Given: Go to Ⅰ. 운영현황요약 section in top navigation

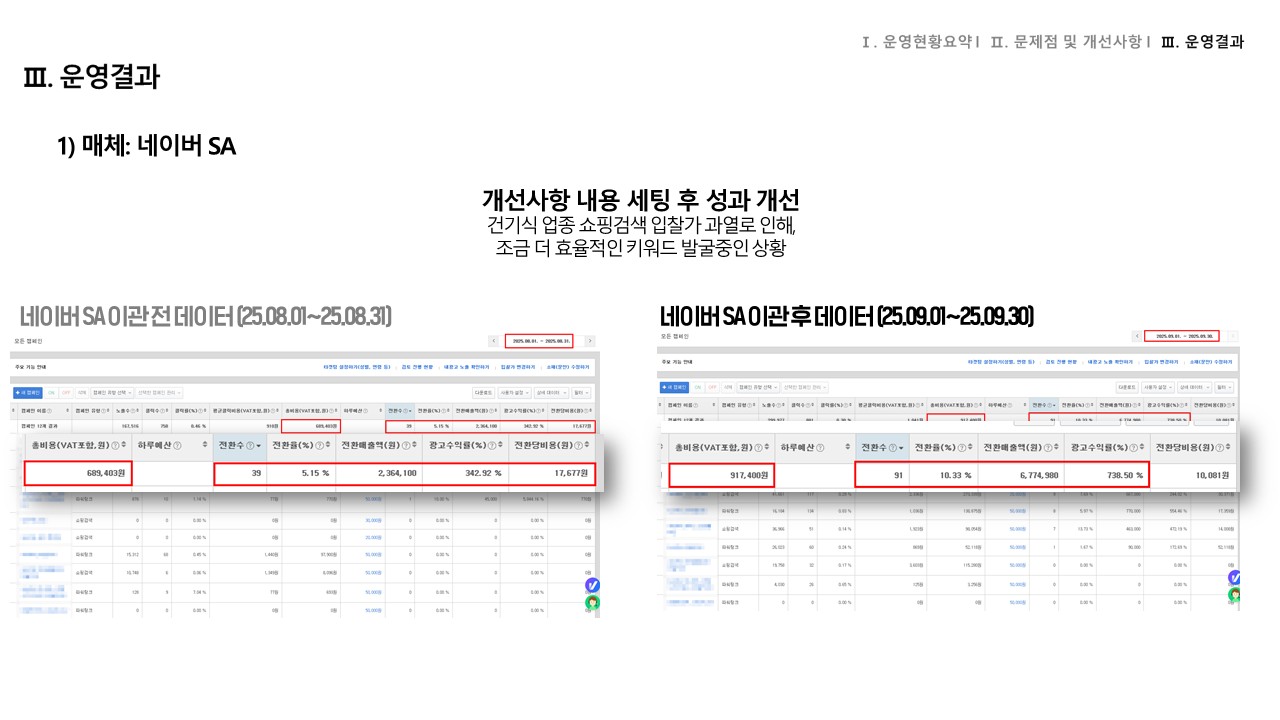Looking at the screenshot, I should [x=920, y=42].
